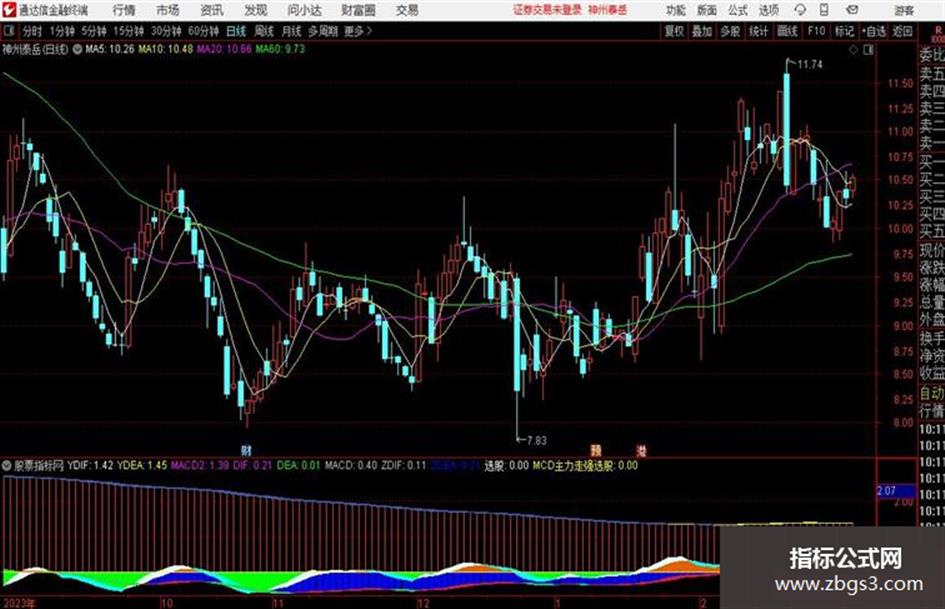
Task: Click 证券交易未登录 login link
Action: [x=547, y=10]
